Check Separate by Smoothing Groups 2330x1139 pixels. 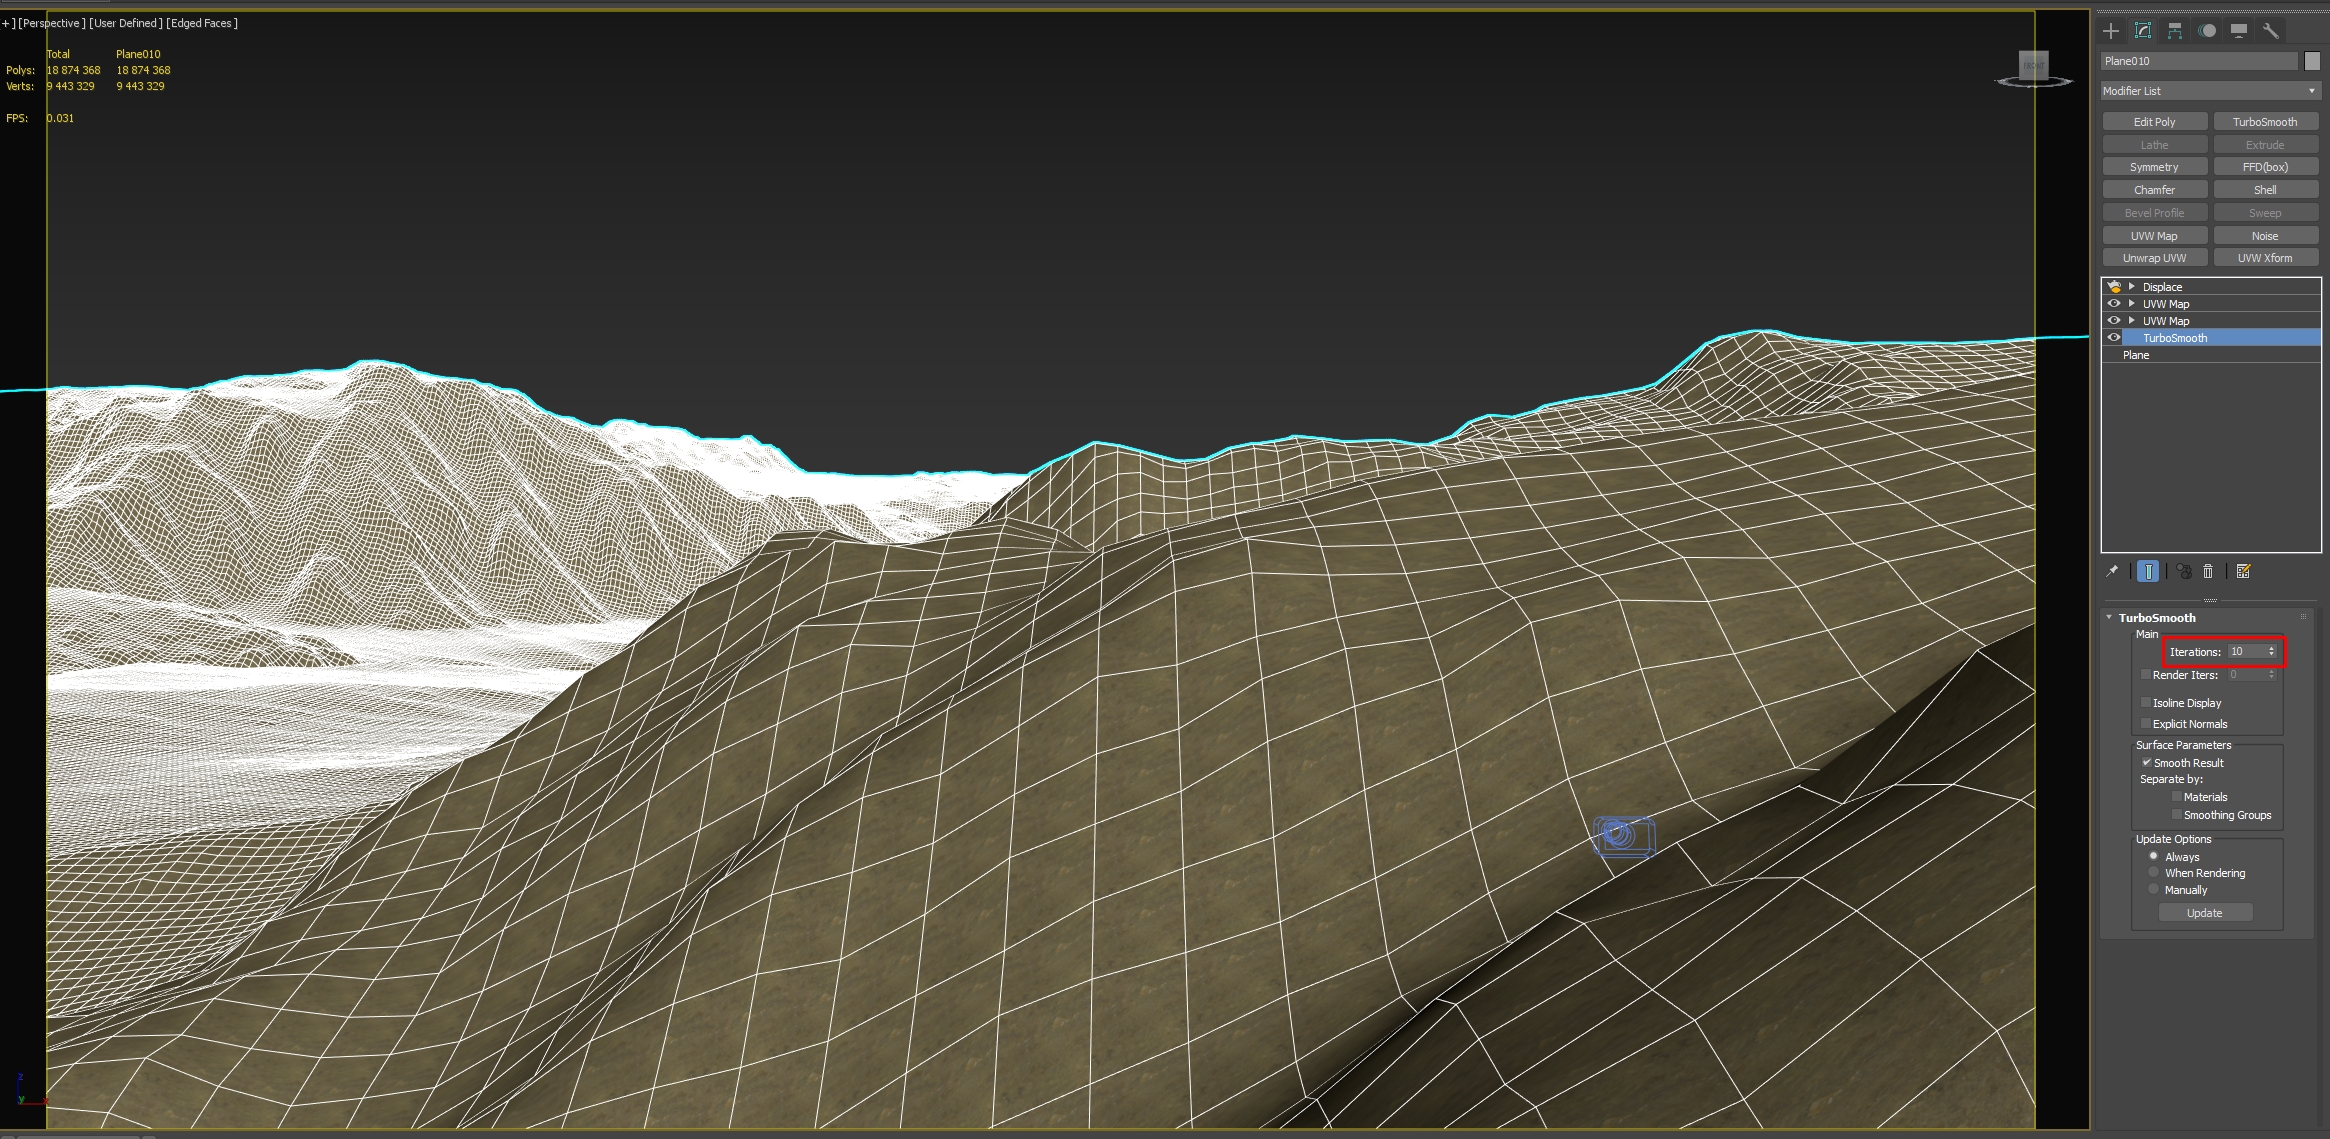pyautogui.click(x=2177, y=814)
